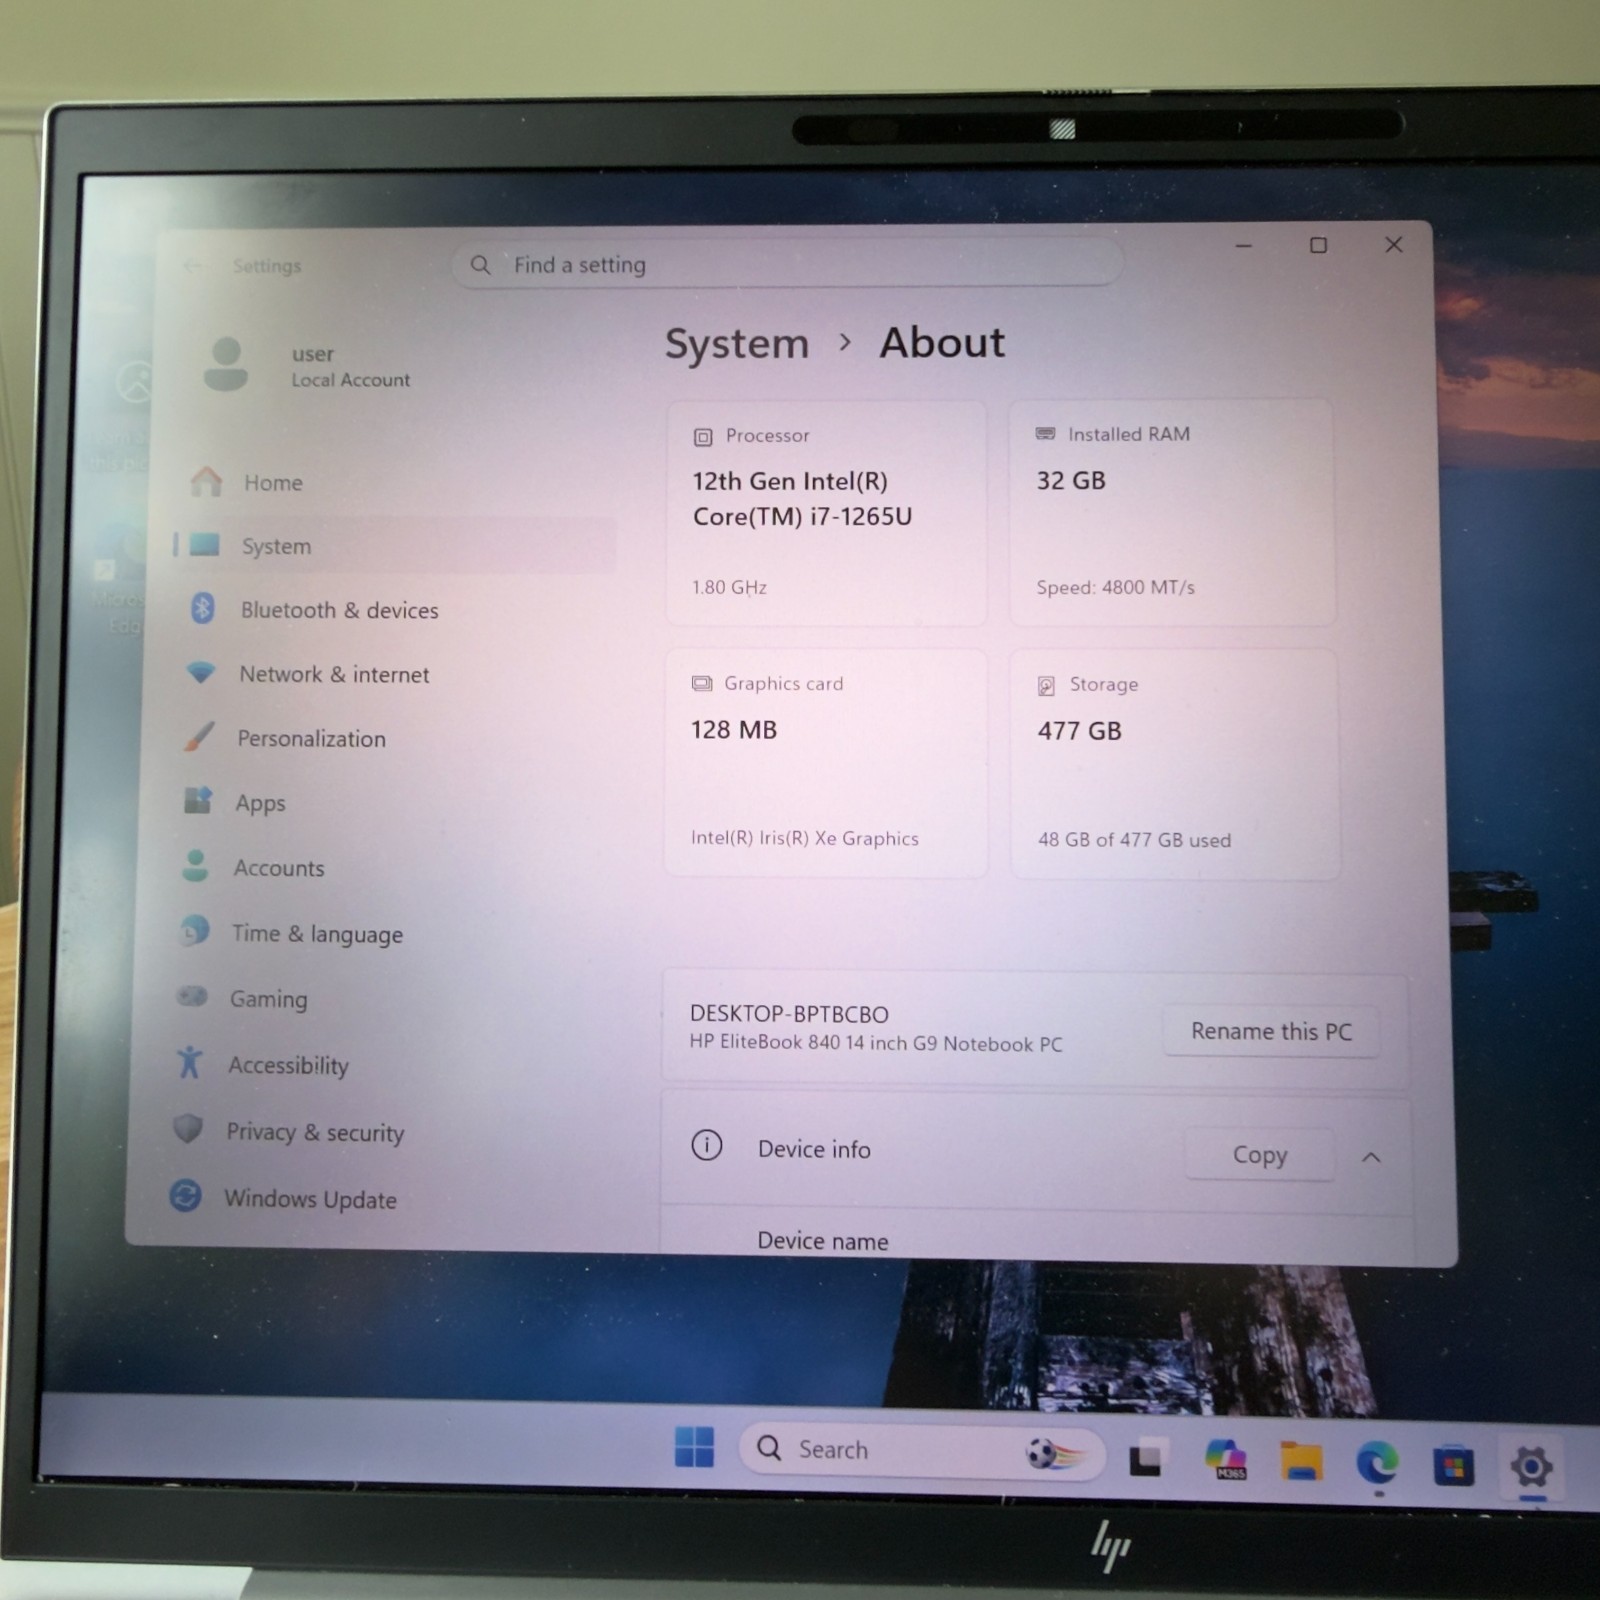Click the Network wifi icon in sidebar

[x=201, y=673]
